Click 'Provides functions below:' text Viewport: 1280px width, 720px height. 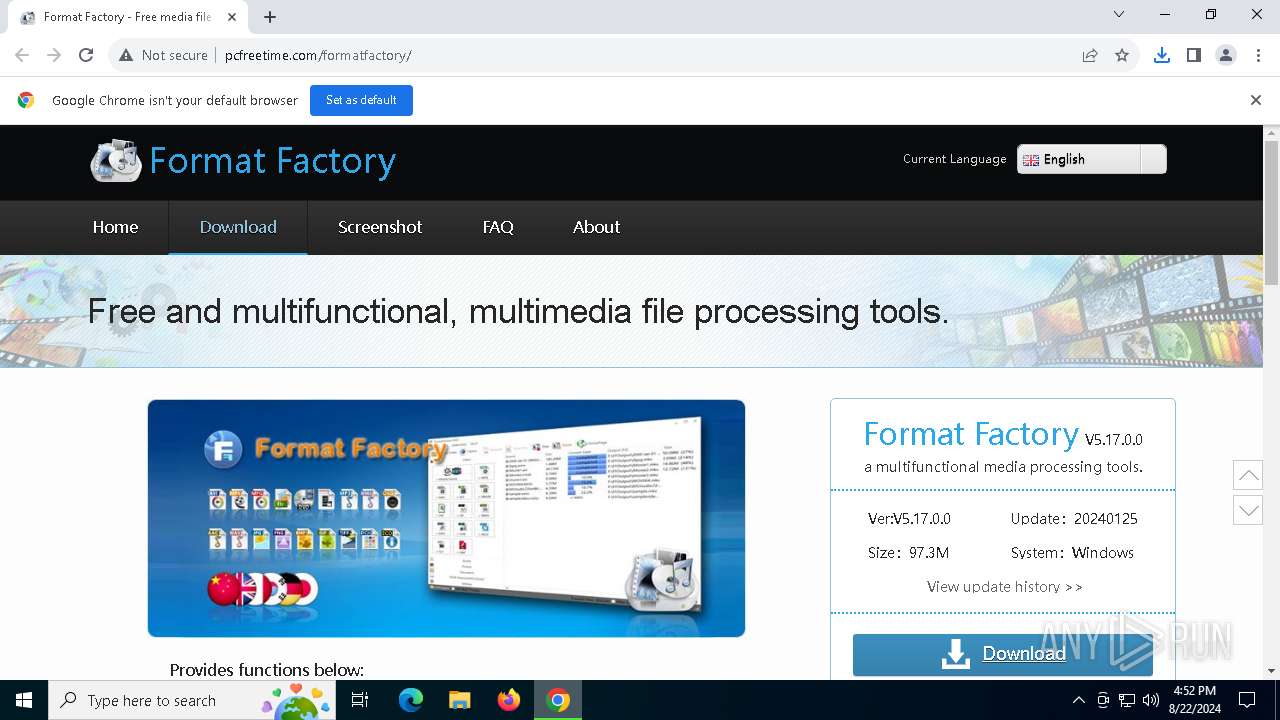click(x=267, y=670)
